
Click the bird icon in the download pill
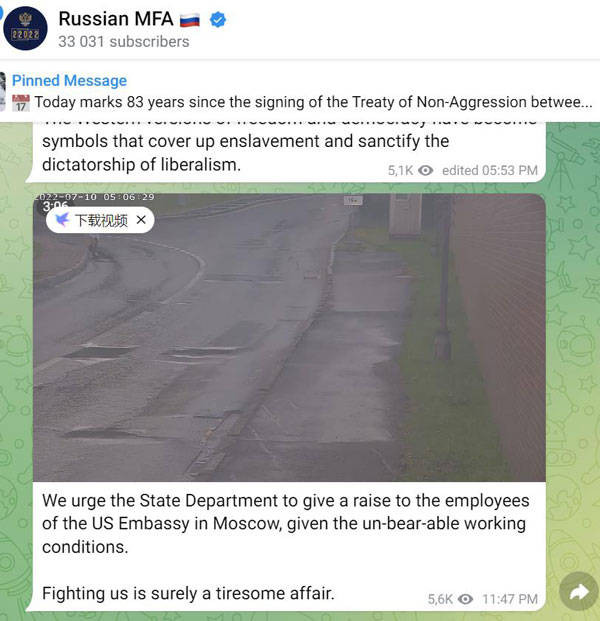coord(63,219)
